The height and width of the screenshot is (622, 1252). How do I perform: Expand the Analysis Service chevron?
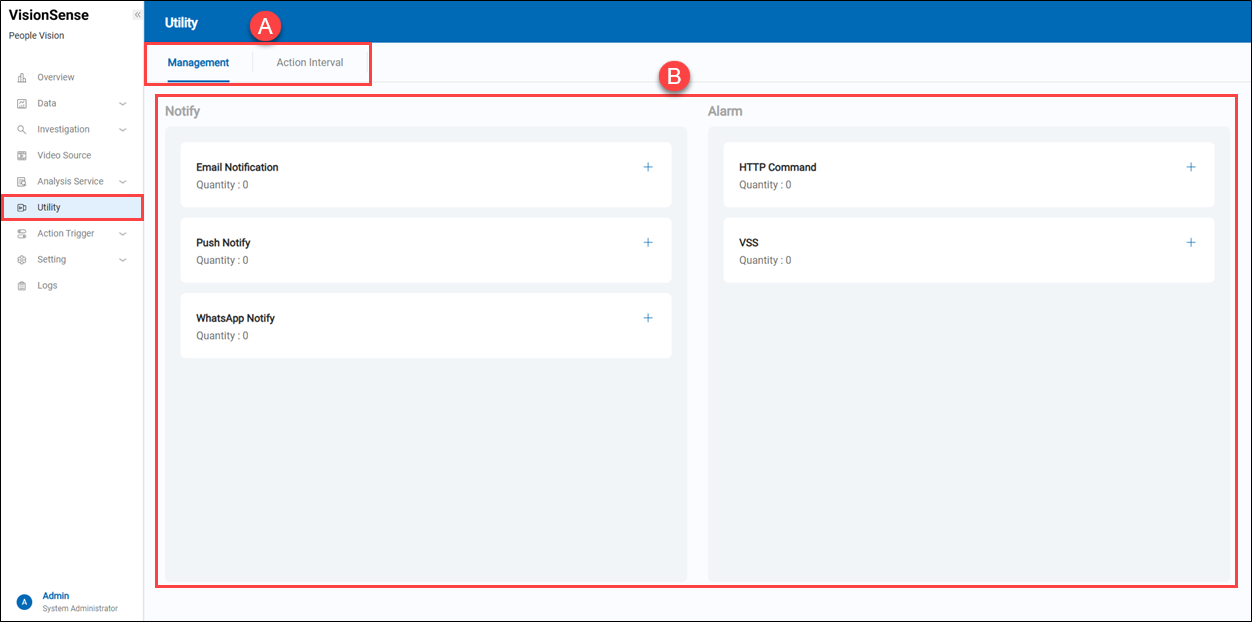click(x=123, y=182)
